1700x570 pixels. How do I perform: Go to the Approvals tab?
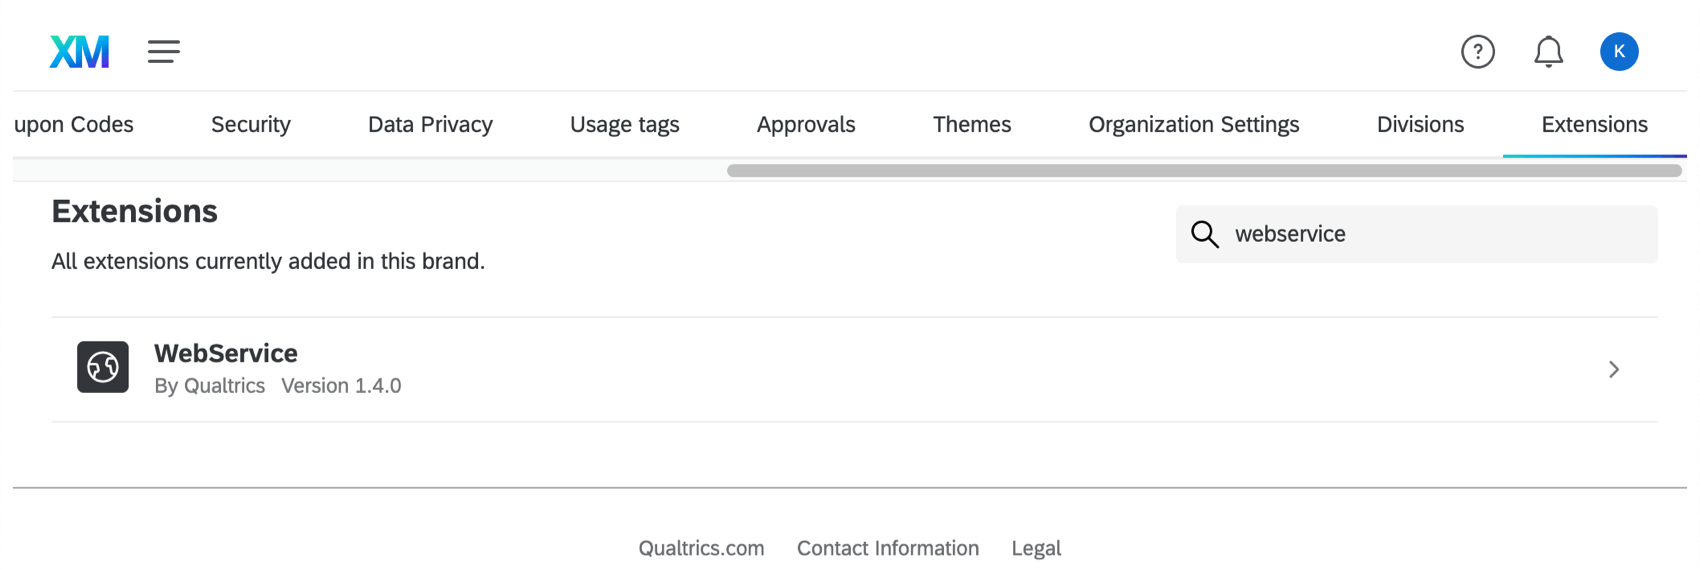click(805, 125)
